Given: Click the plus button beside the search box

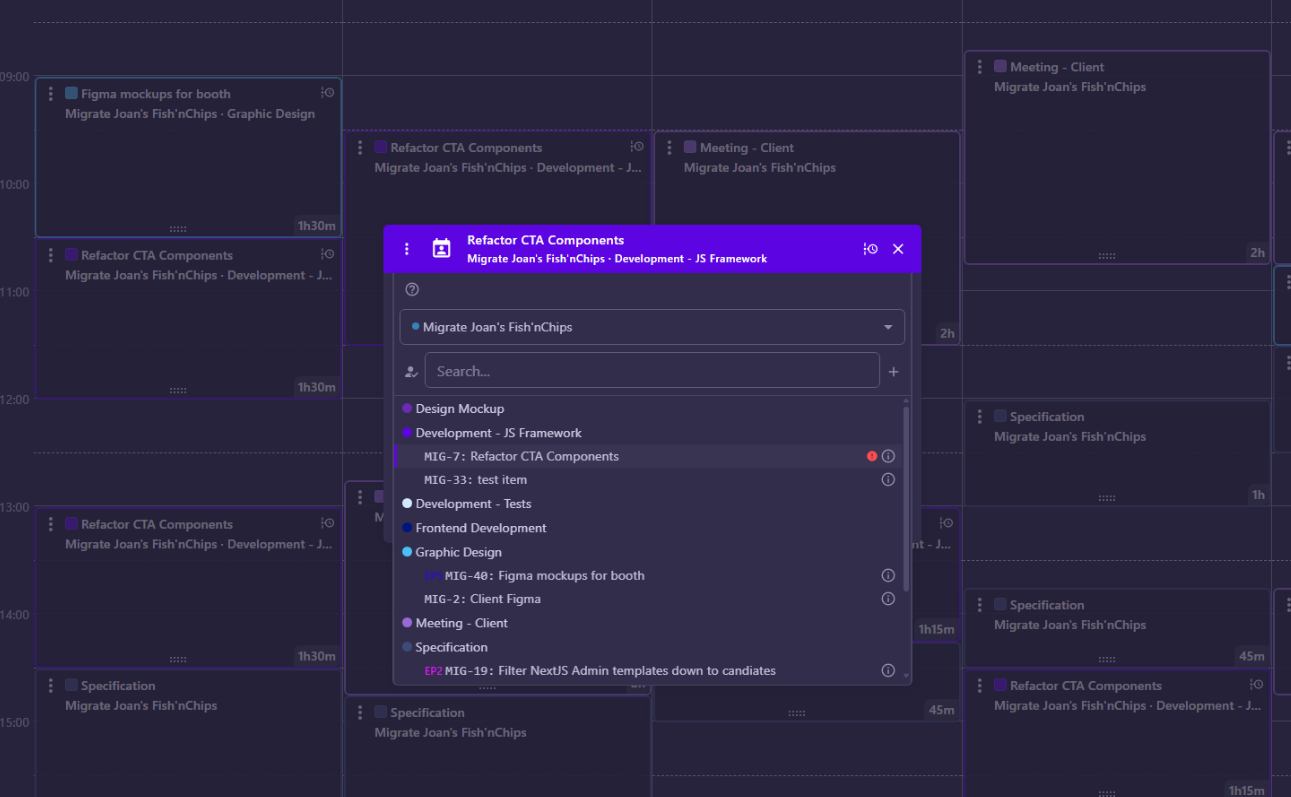Looking at the screenshot, I should click(893, 370).
